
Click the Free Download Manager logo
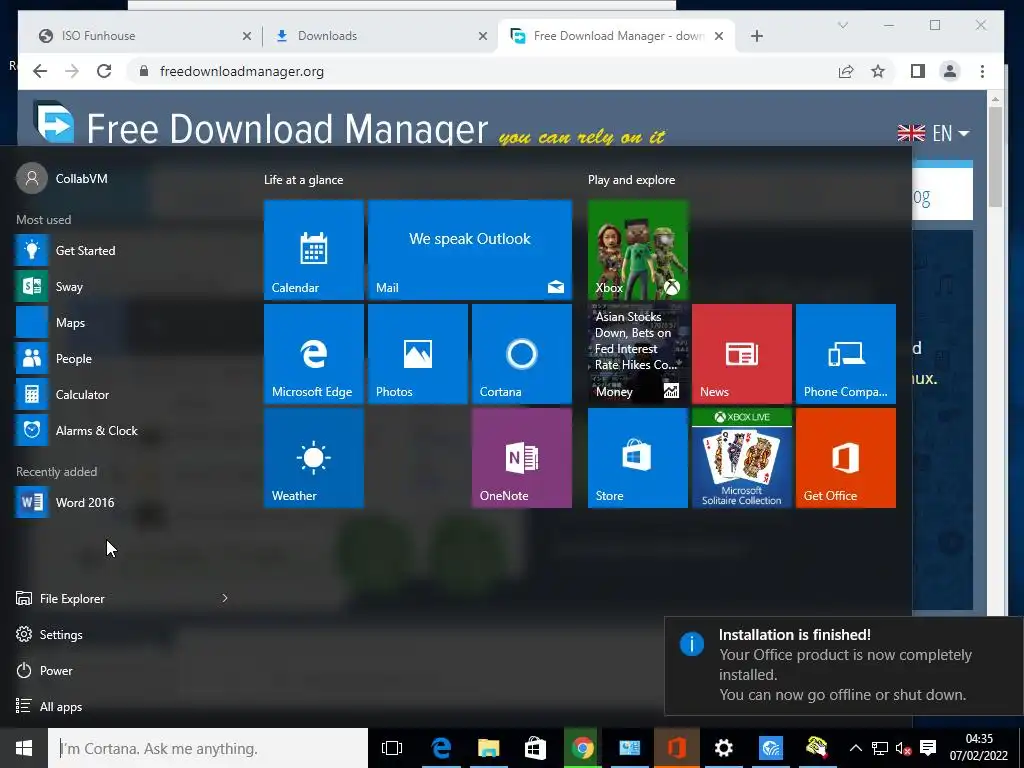pyautogui.click(x=54, y=121)
